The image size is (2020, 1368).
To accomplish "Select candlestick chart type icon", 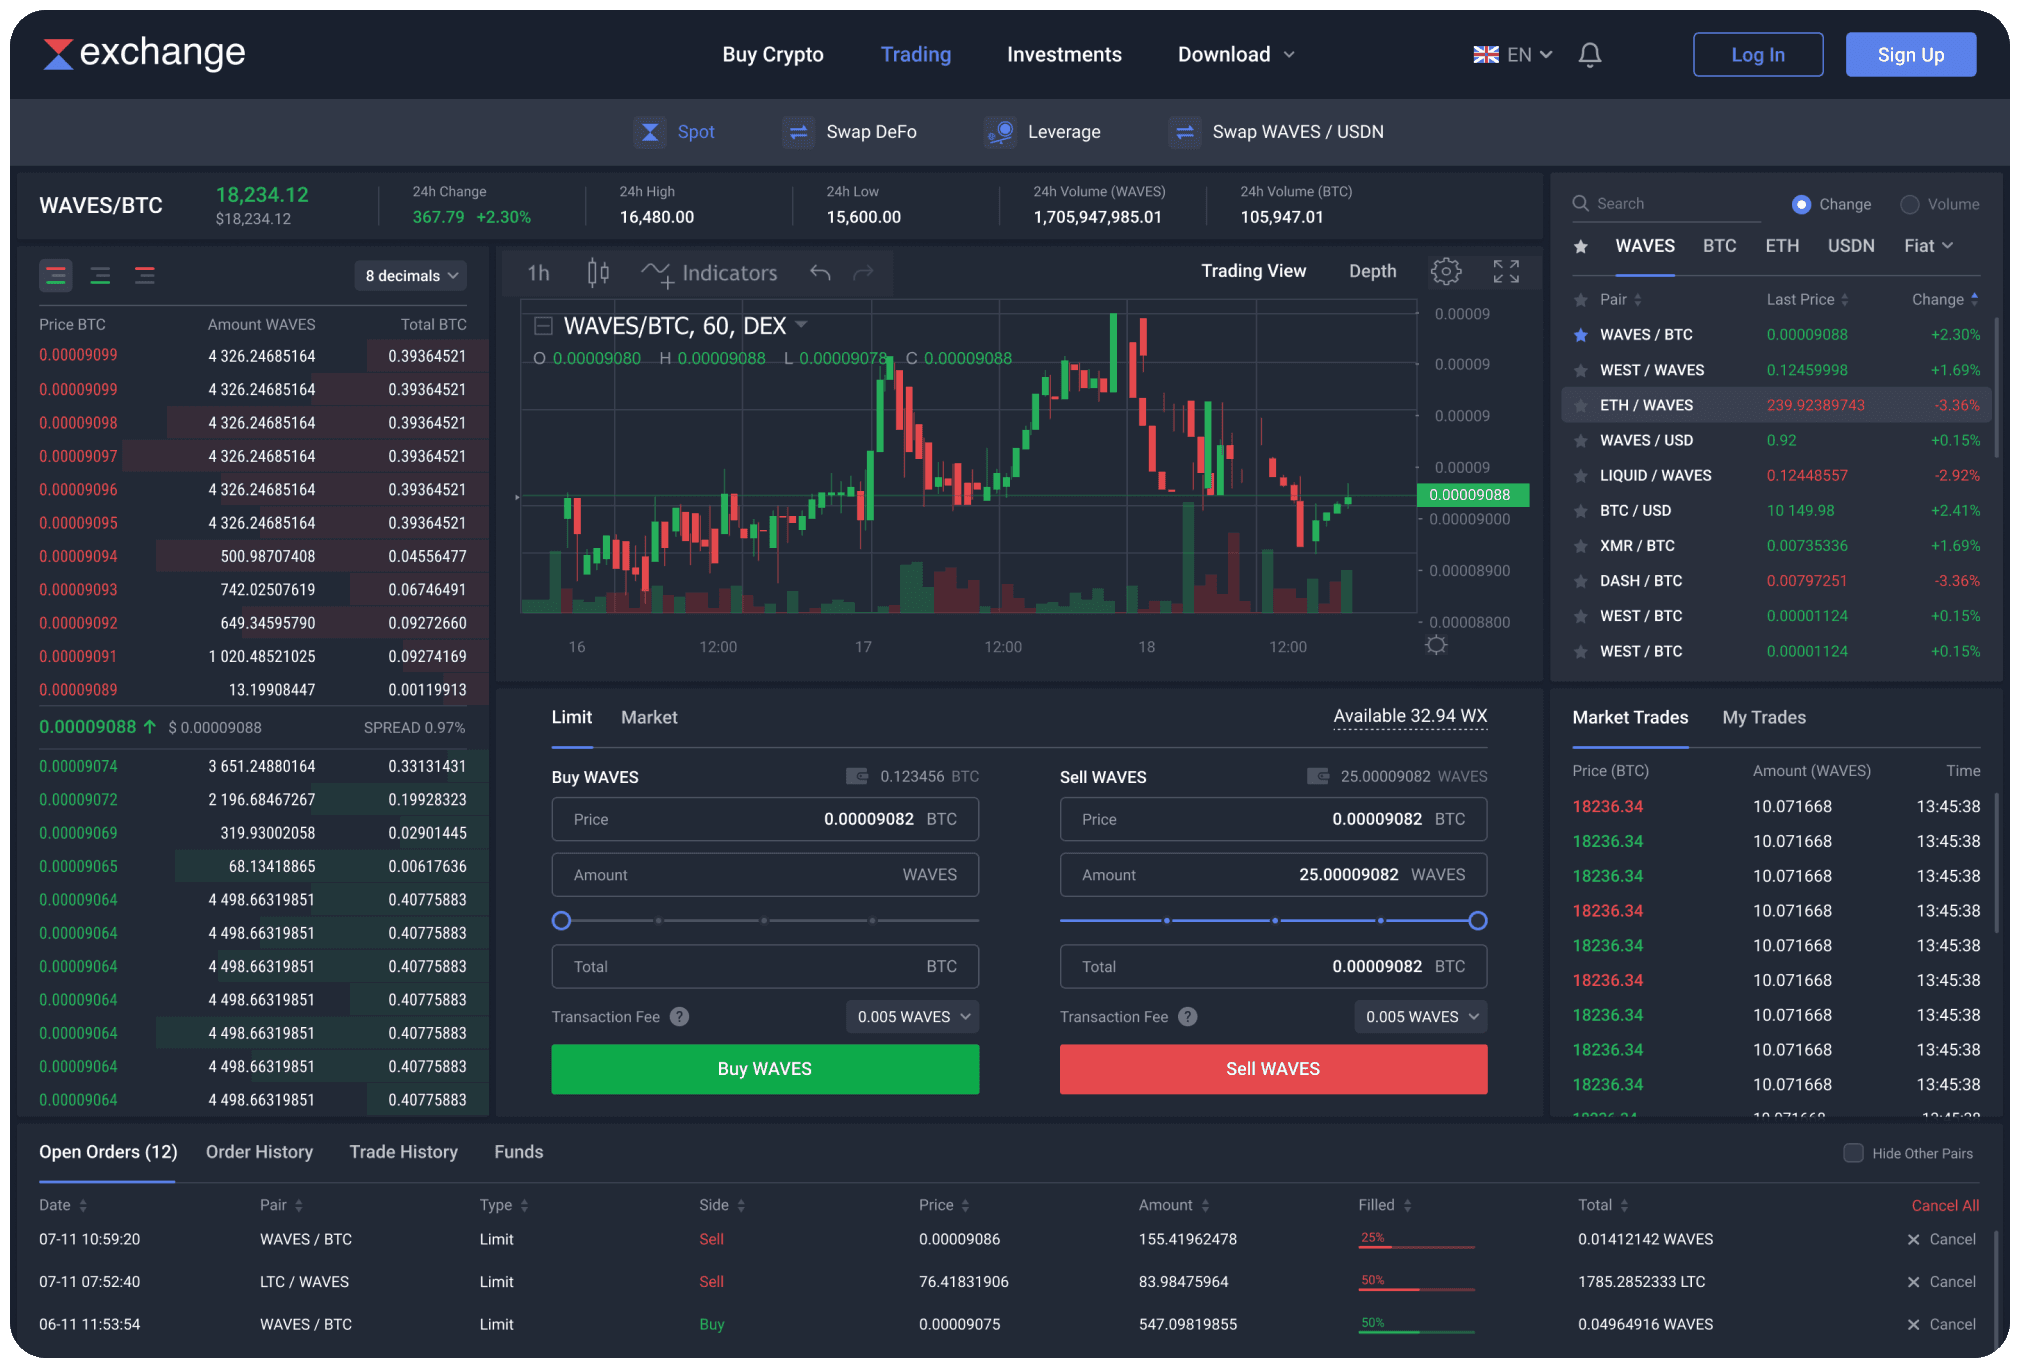I will click(598, 272).
